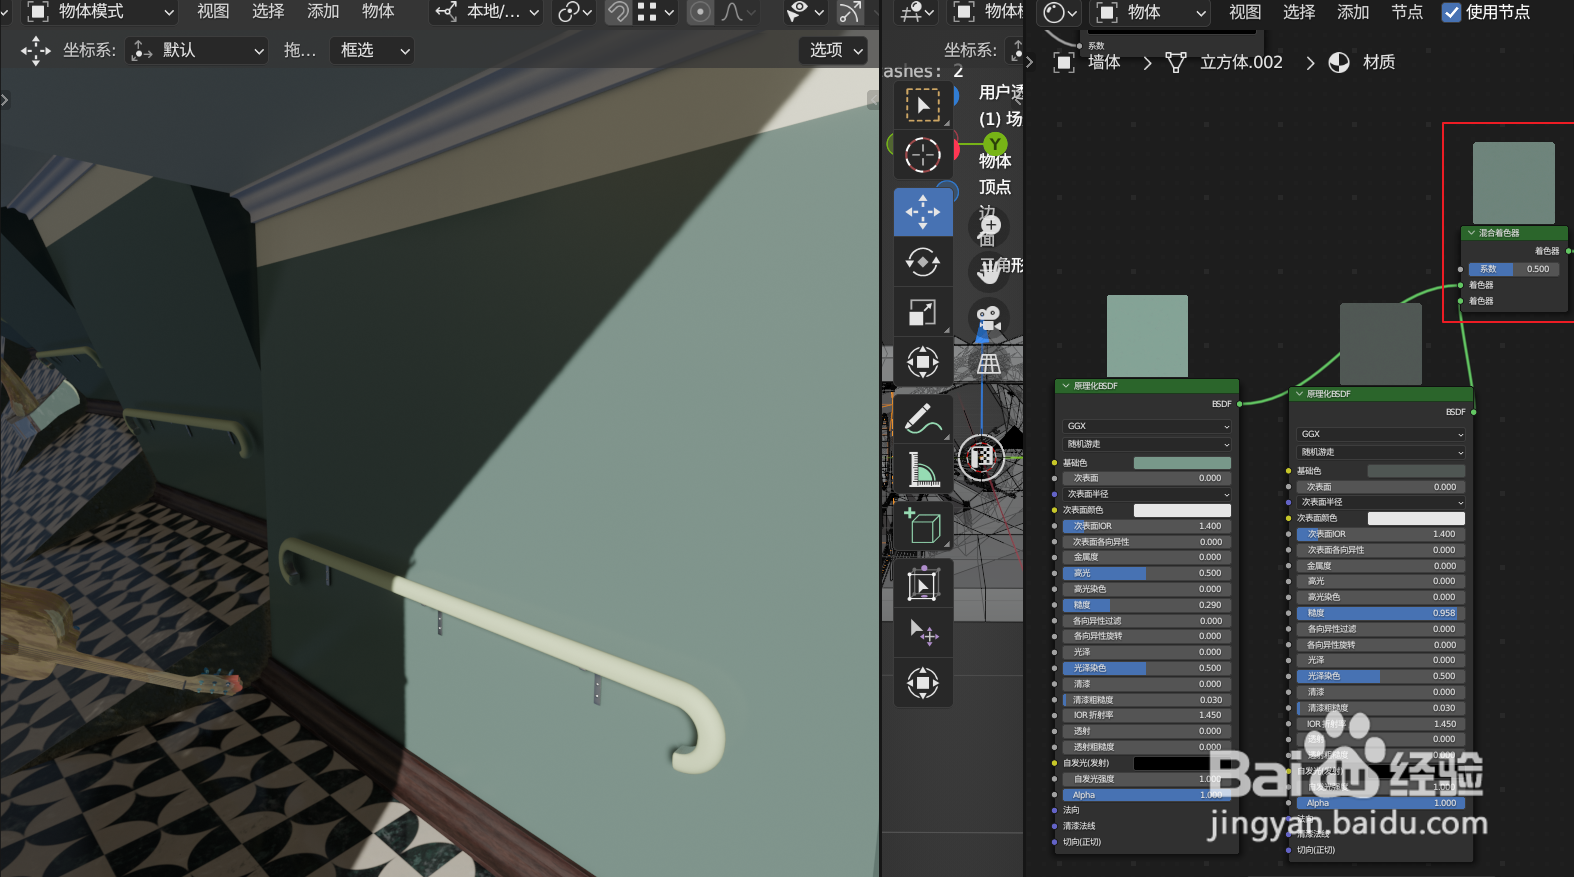Click the move gizmo icon beside 坐标系
The height and width of the screenshot is (877, 1574).
35,50
